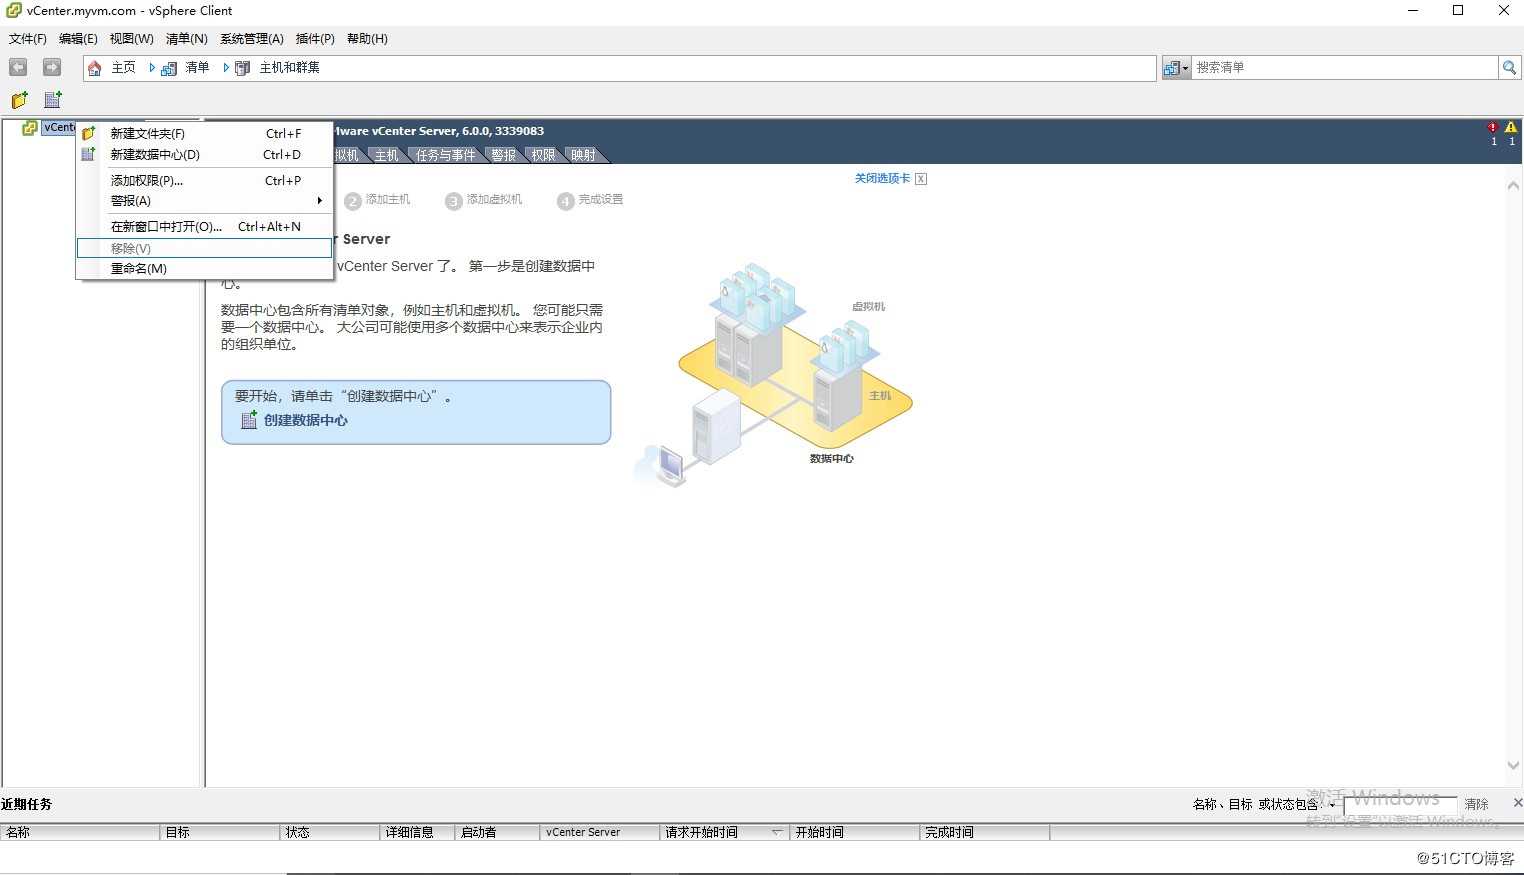Open the 名称、目标 或状态包含 filter dropdown
Viewport: 1524px width, 875px height.
(1333, 805)
